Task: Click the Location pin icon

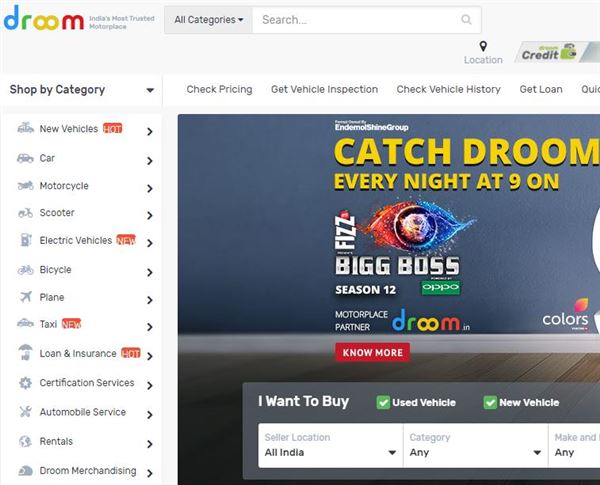Action: pyautogui.click(x=483, y=46)
